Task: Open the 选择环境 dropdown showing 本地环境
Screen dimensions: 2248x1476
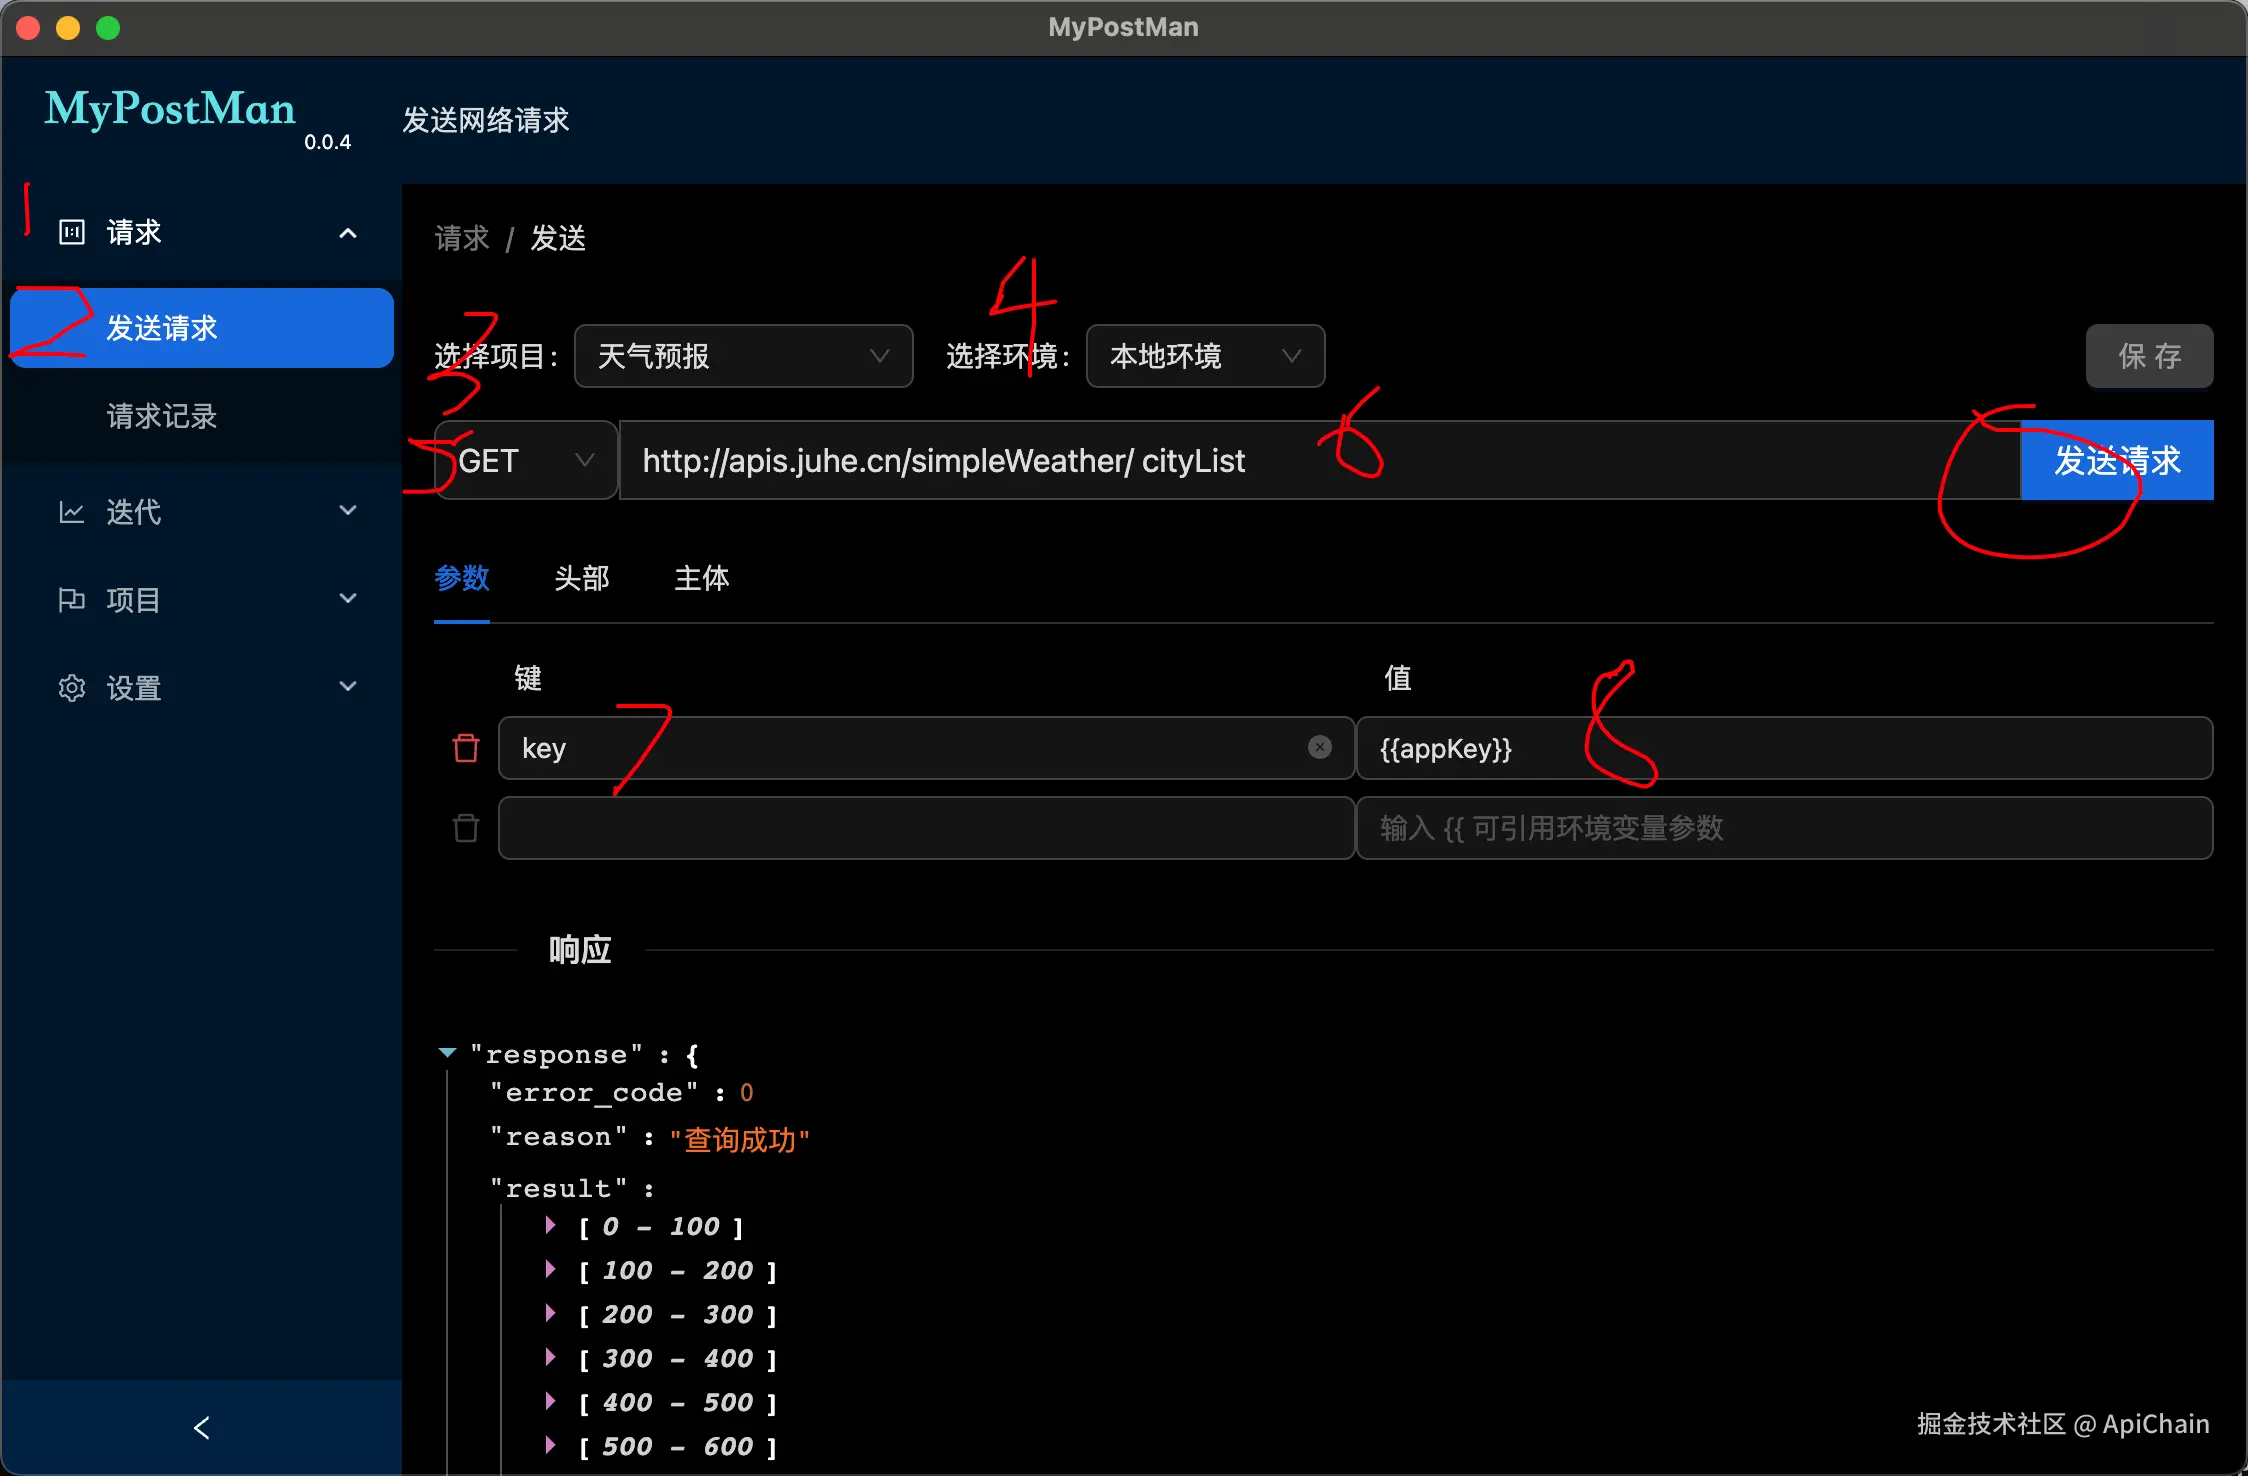Action: tap(1204, 356)
